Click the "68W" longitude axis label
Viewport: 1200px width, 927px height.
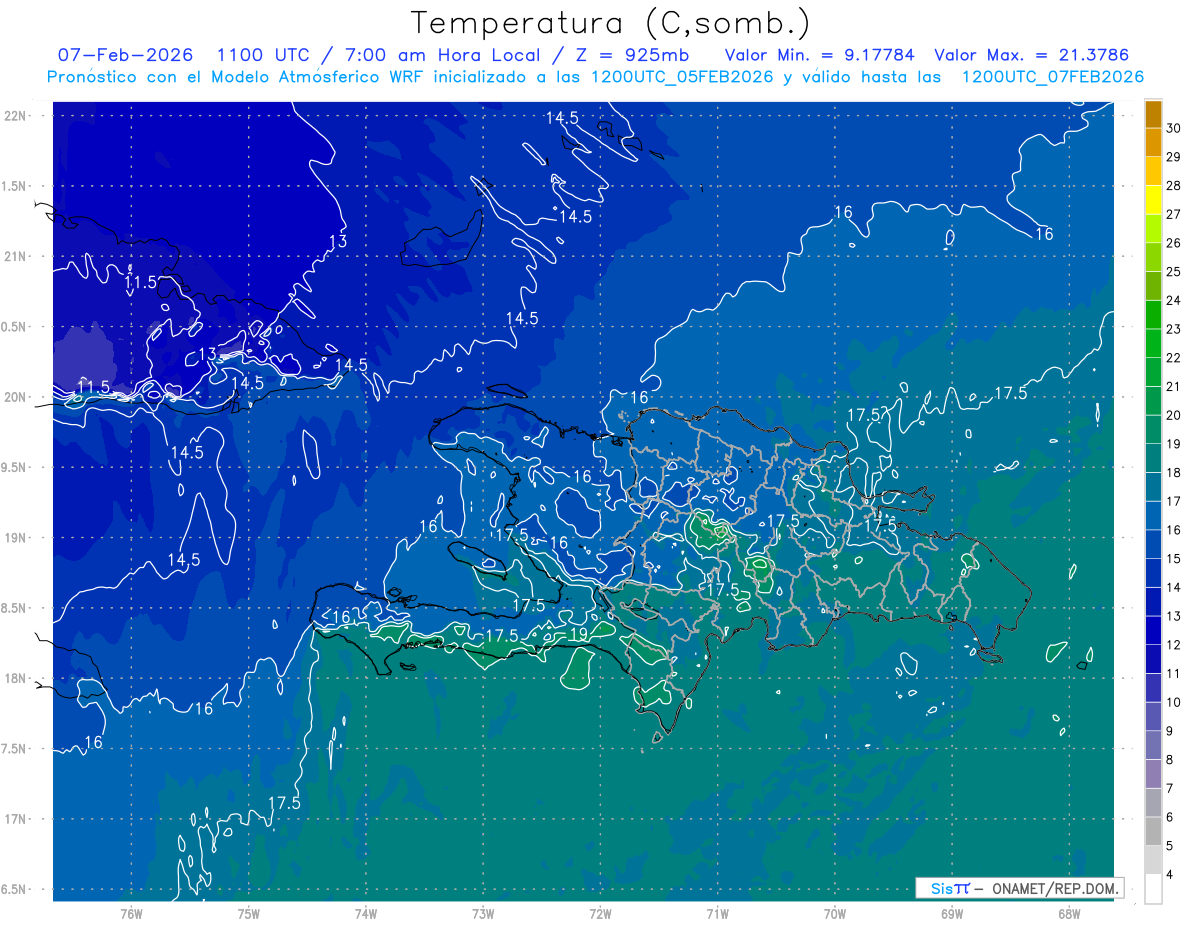pyautogui.click(x=1069, y=914)
